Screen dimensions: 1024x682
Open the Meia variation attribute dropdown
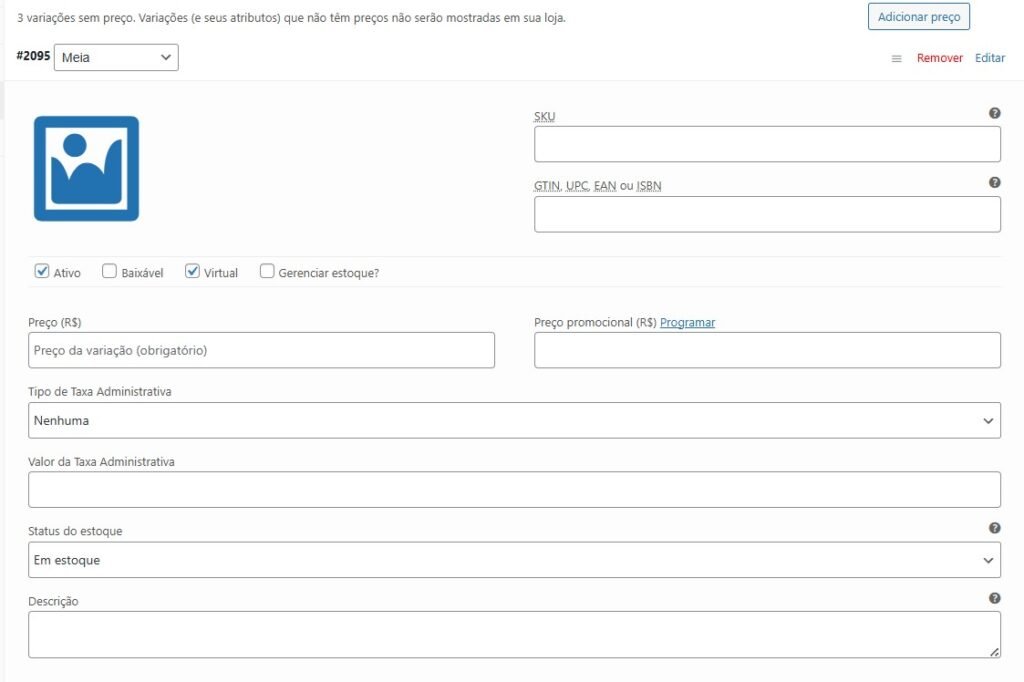116,58
